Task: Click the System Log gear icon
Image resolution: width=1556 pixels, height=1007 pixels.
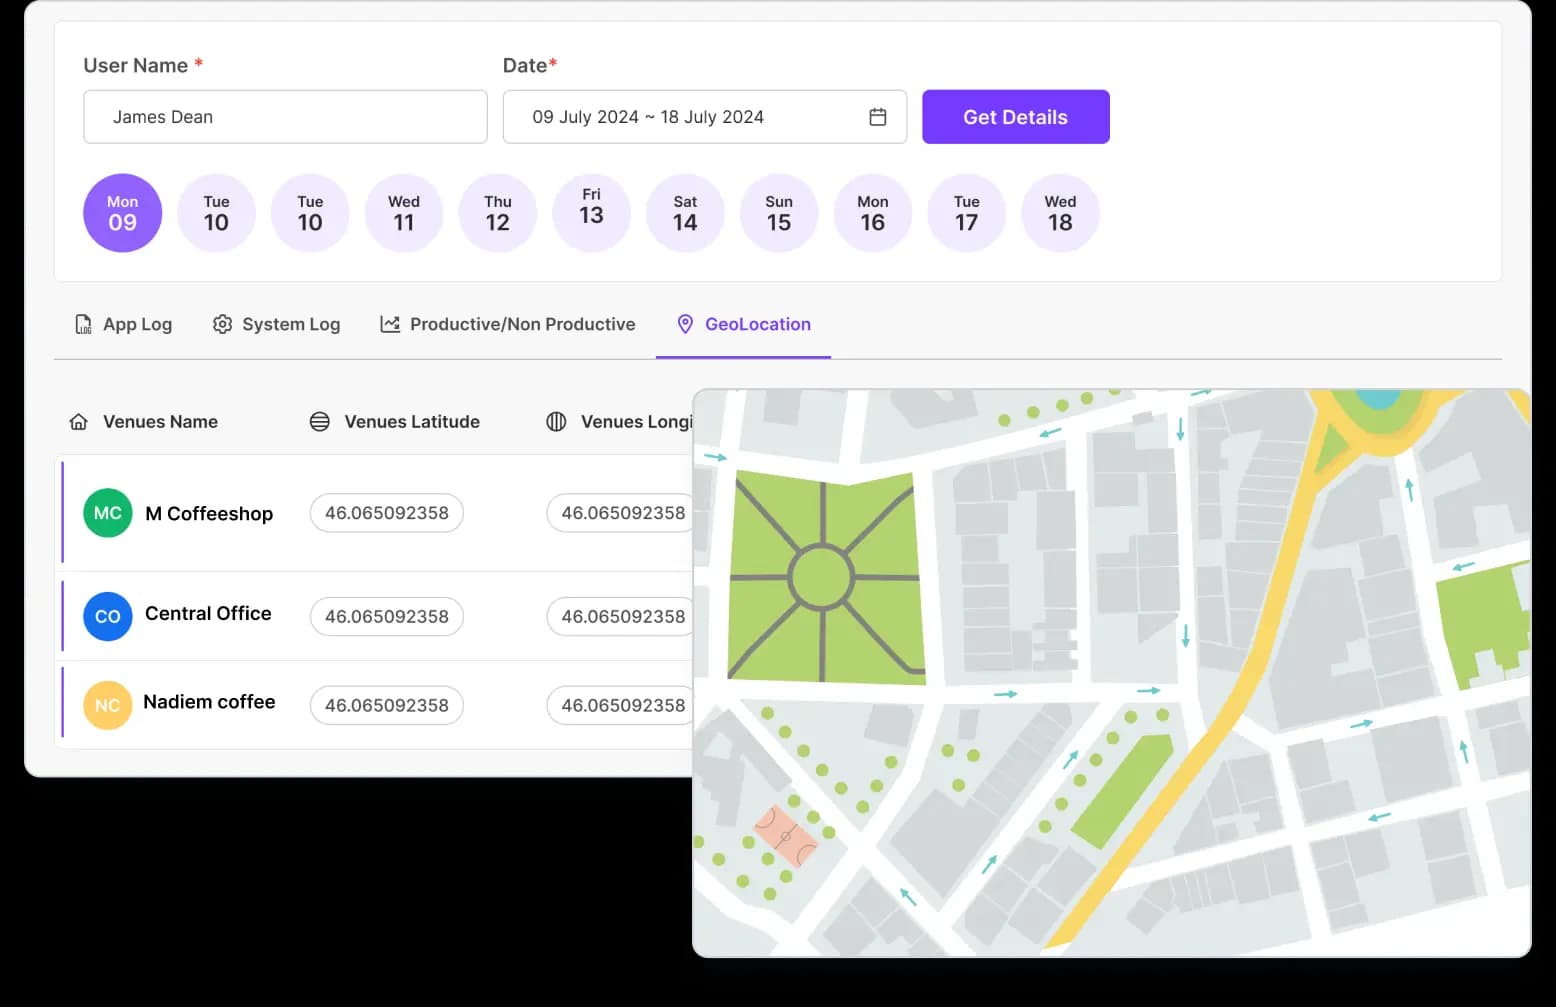Action: point(222,324)
